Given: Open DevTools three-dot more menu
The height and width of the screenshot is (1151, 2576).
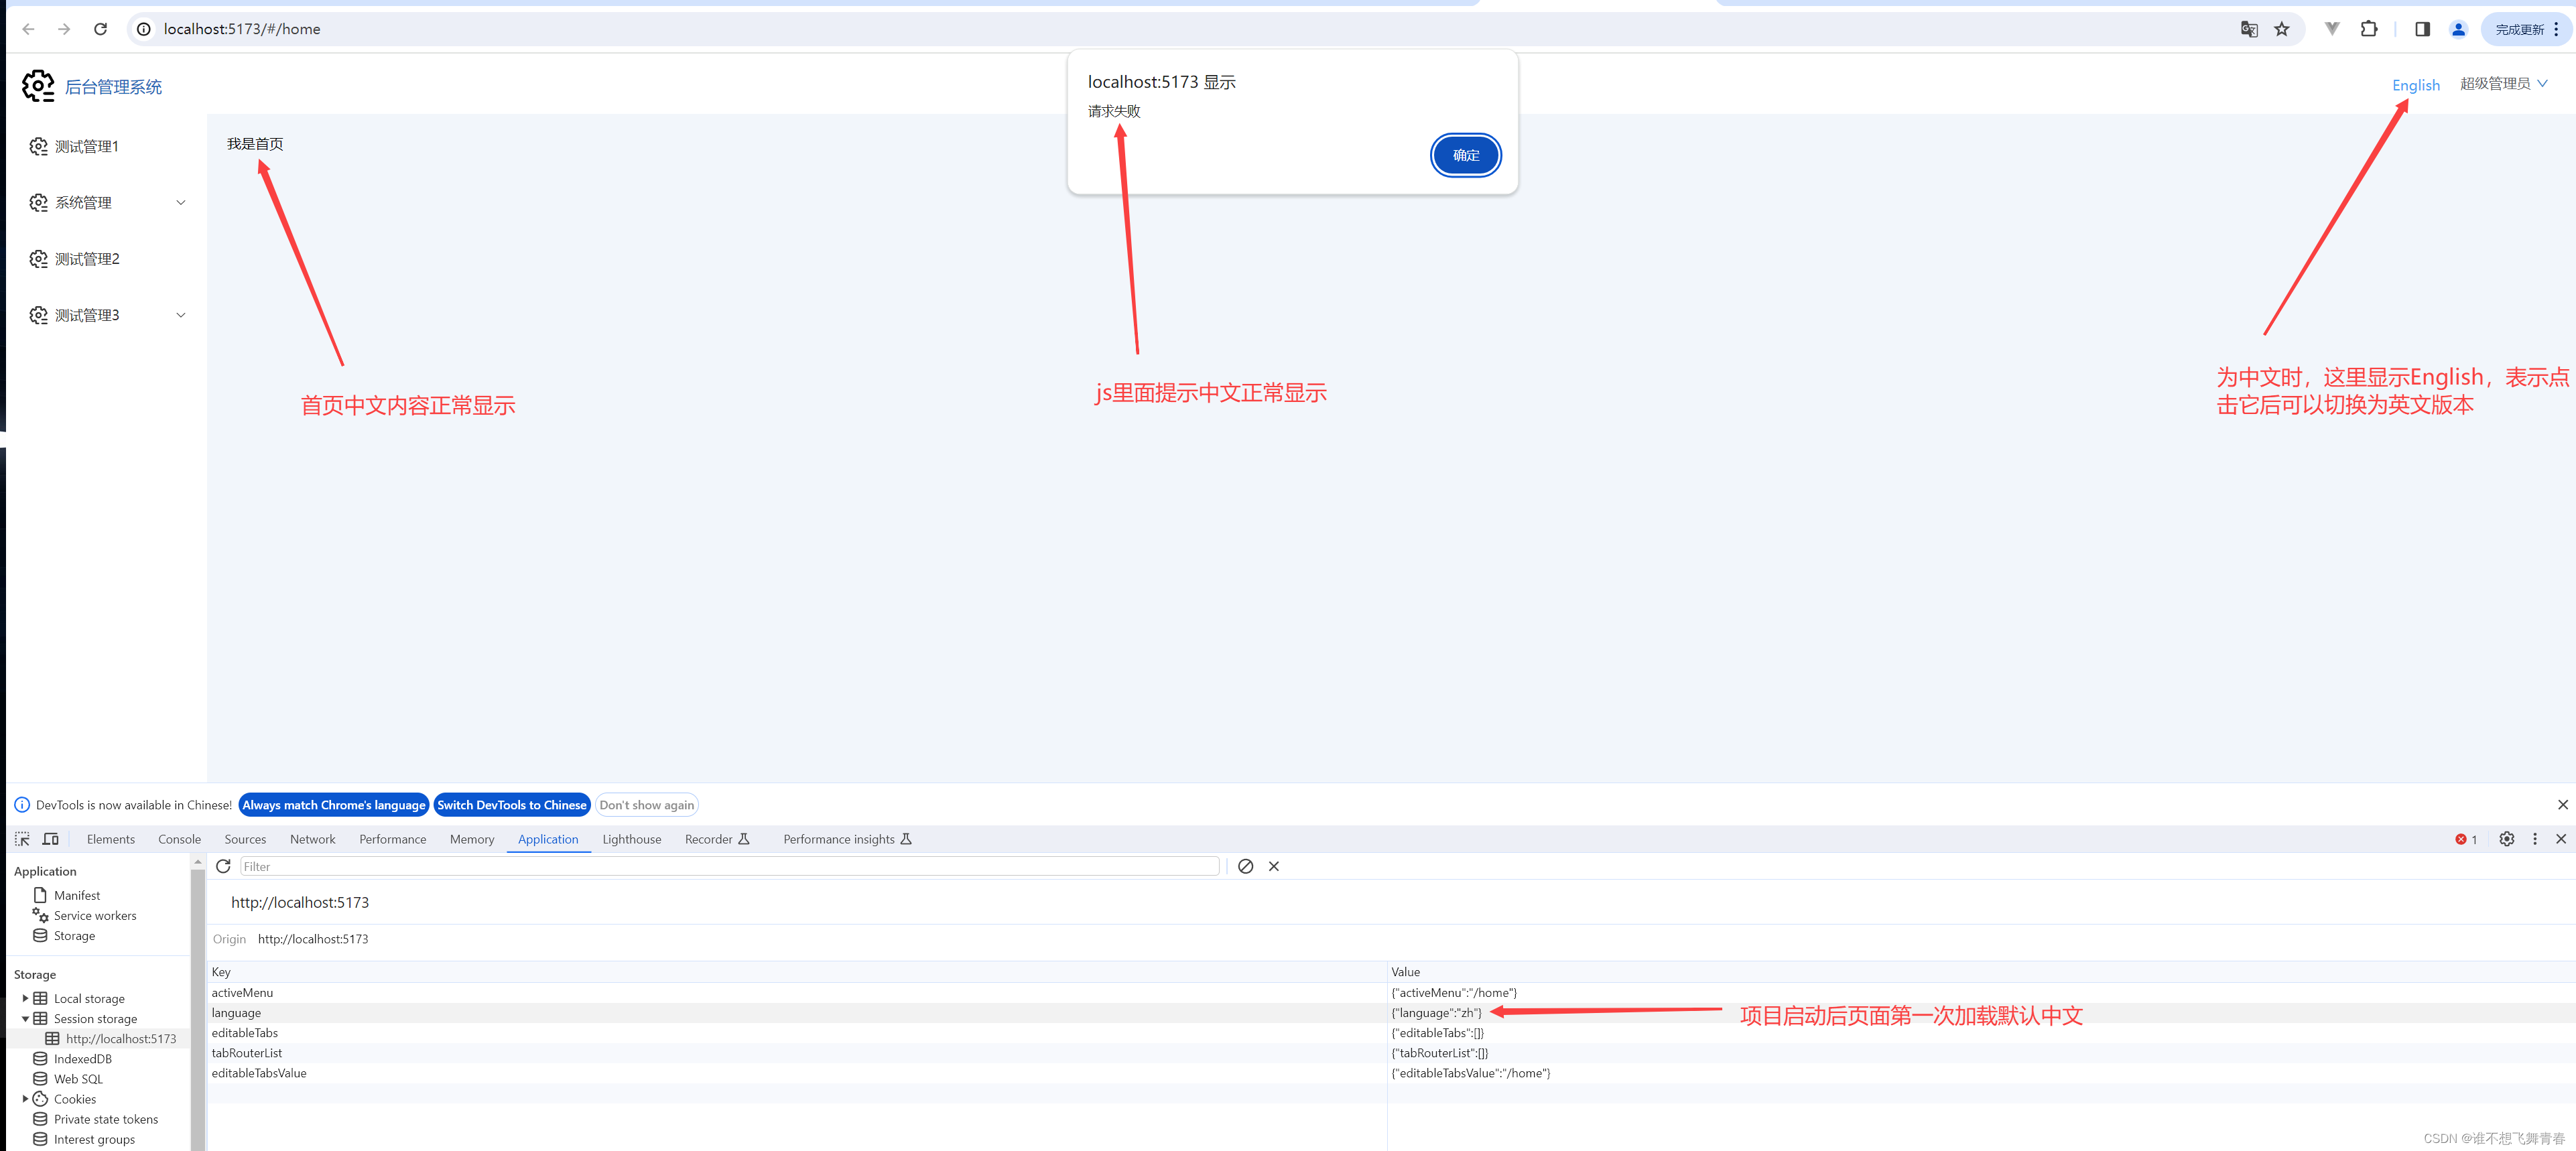Looking at the screenshot, I should pos(2535,839).
